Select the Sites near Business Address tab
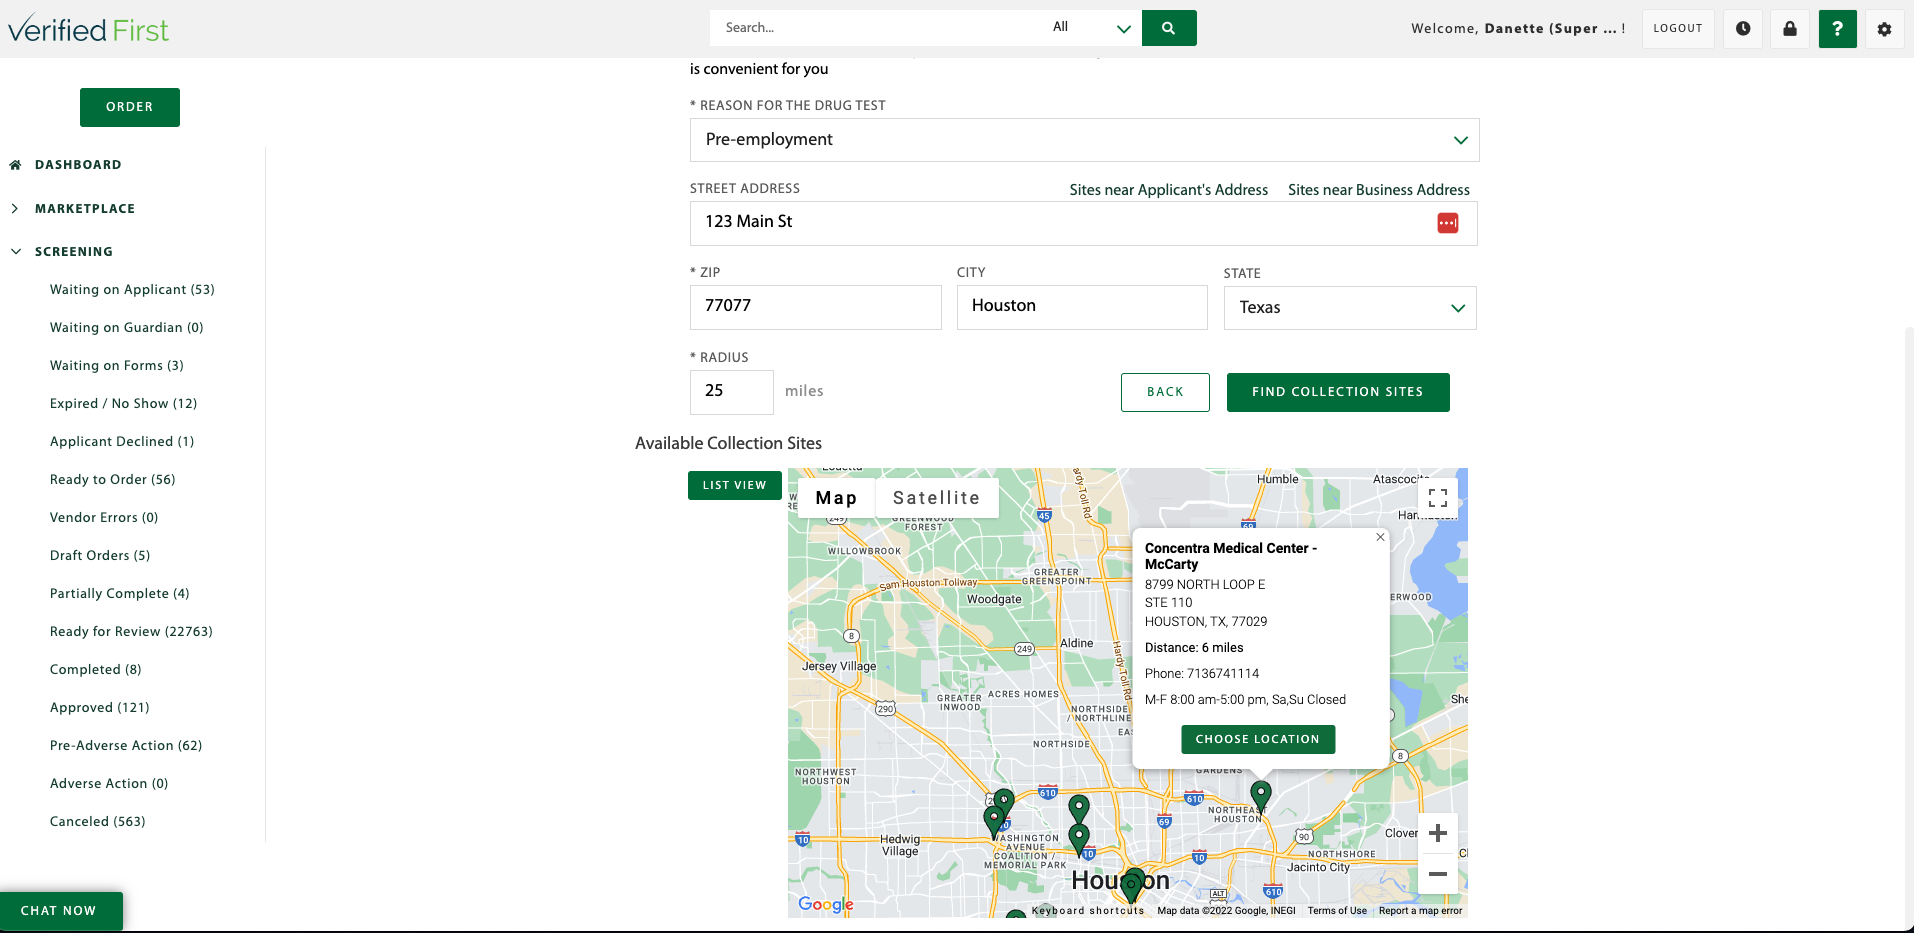Screen dimensions: 1914x933 (x=1378, y=189)
